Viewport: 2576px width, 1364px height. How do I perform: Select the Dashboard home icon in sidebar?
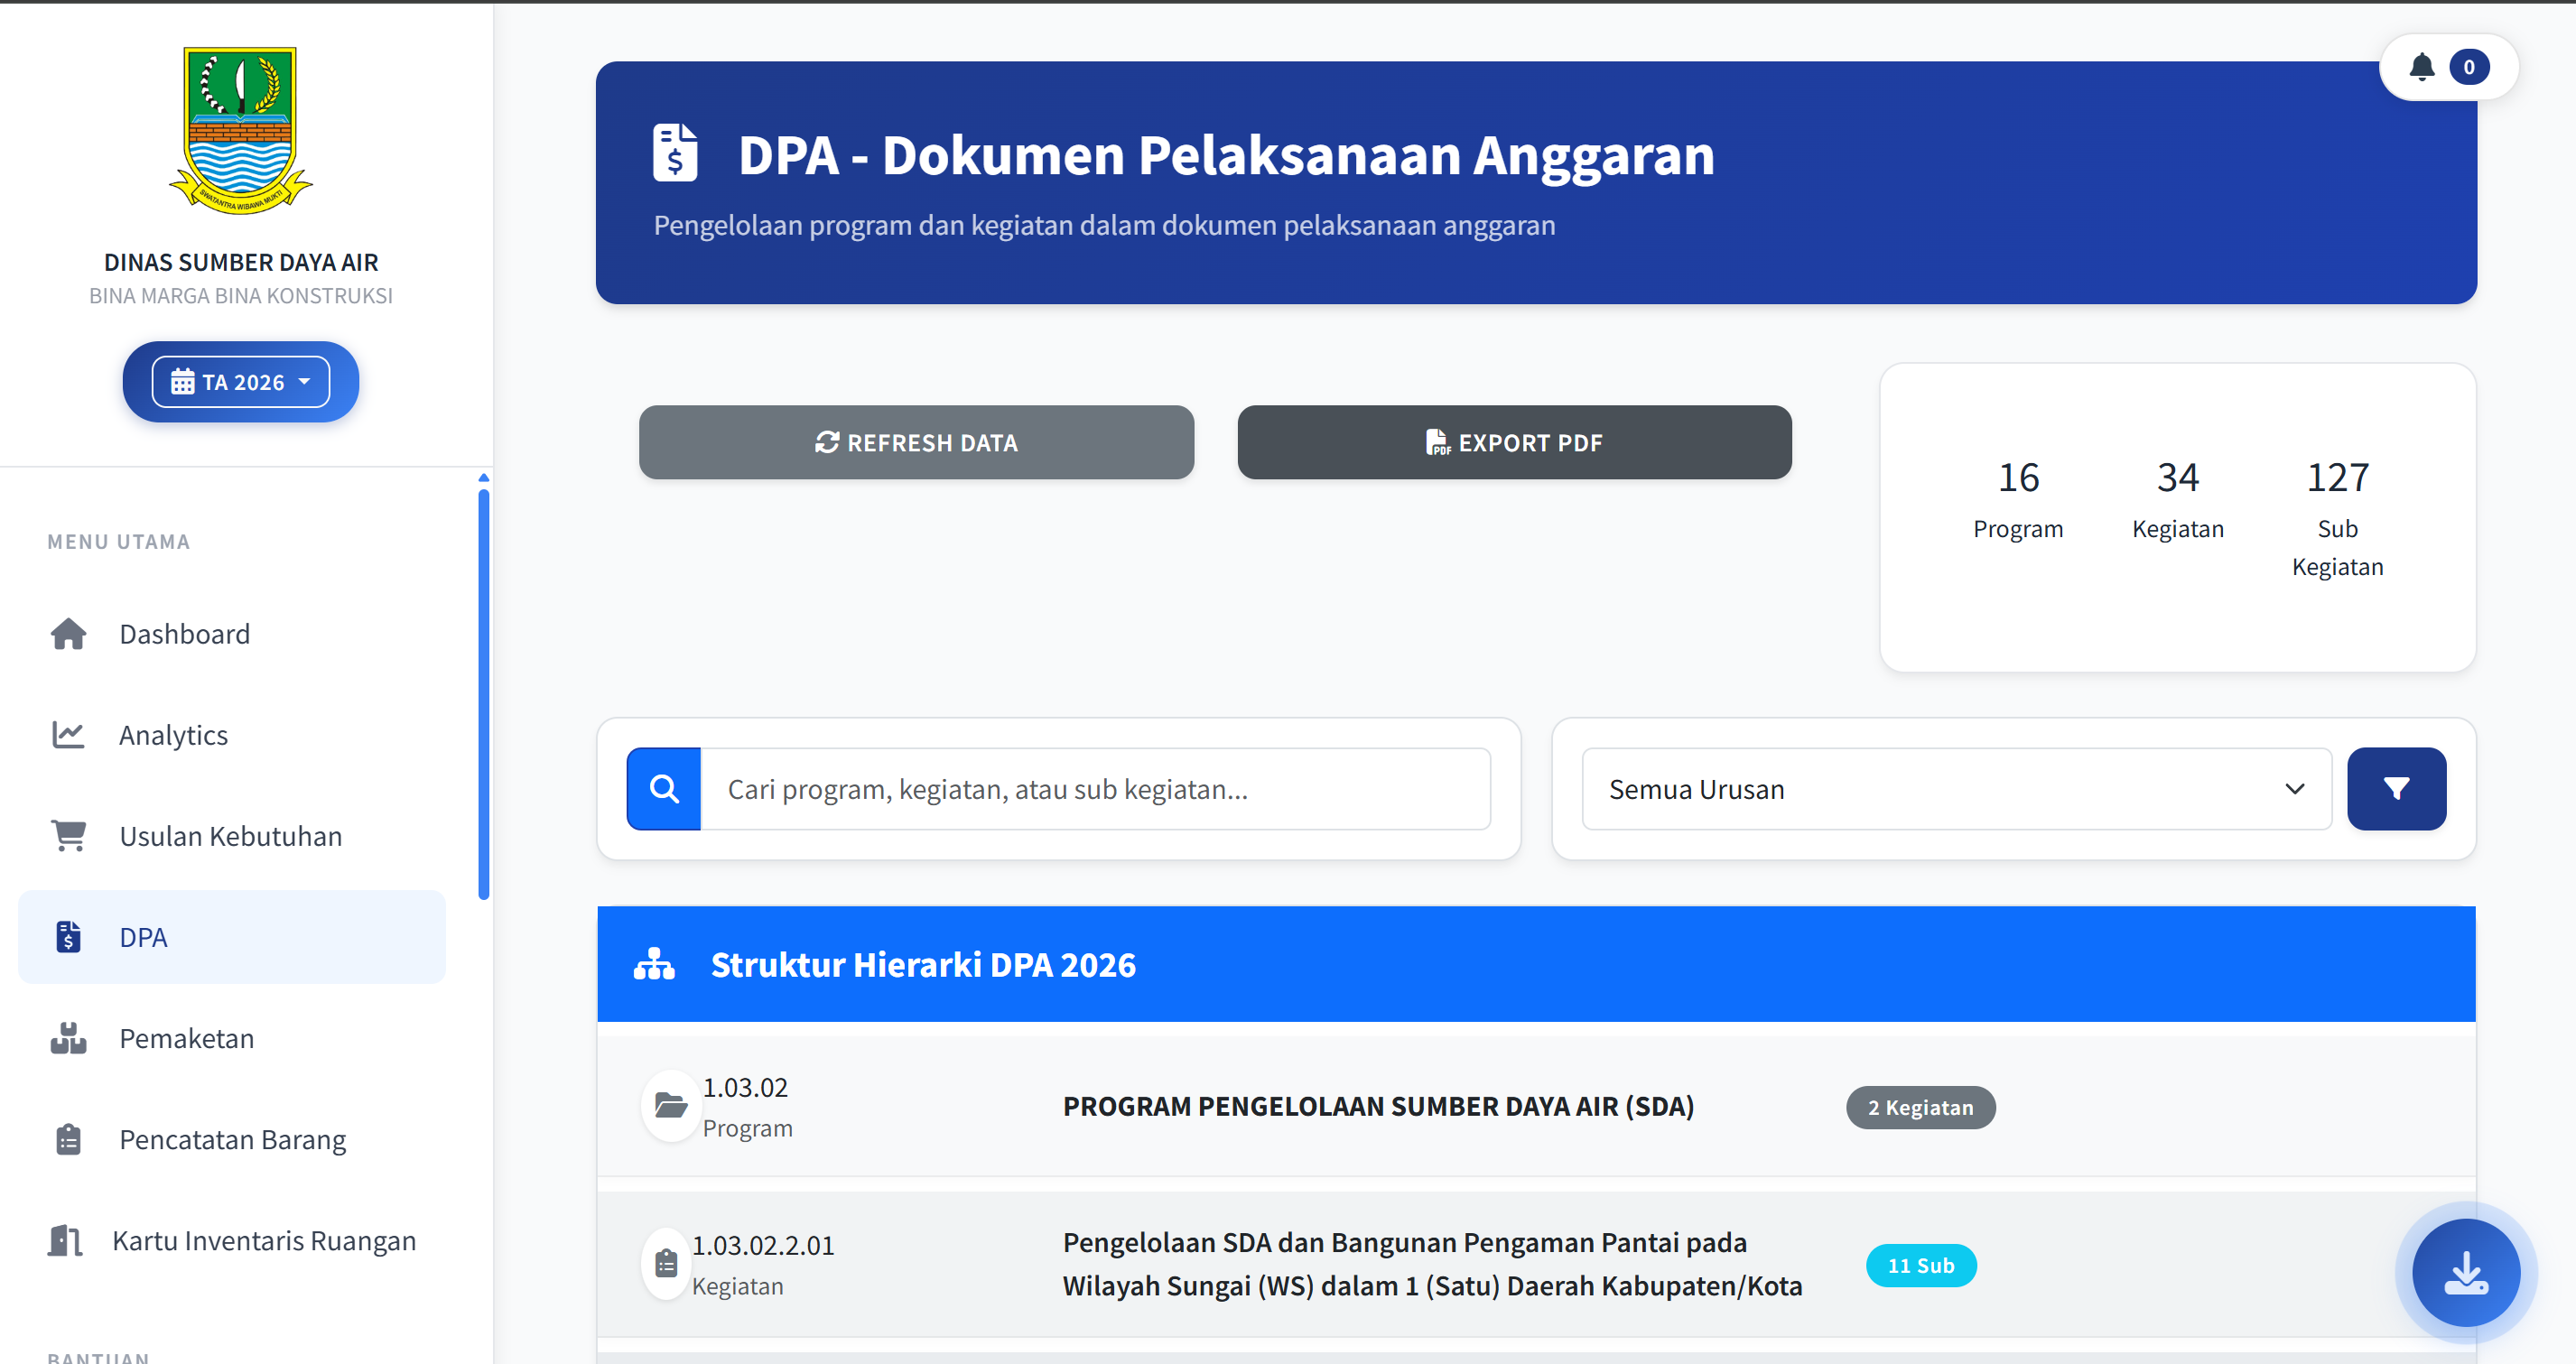click(68, 633)
